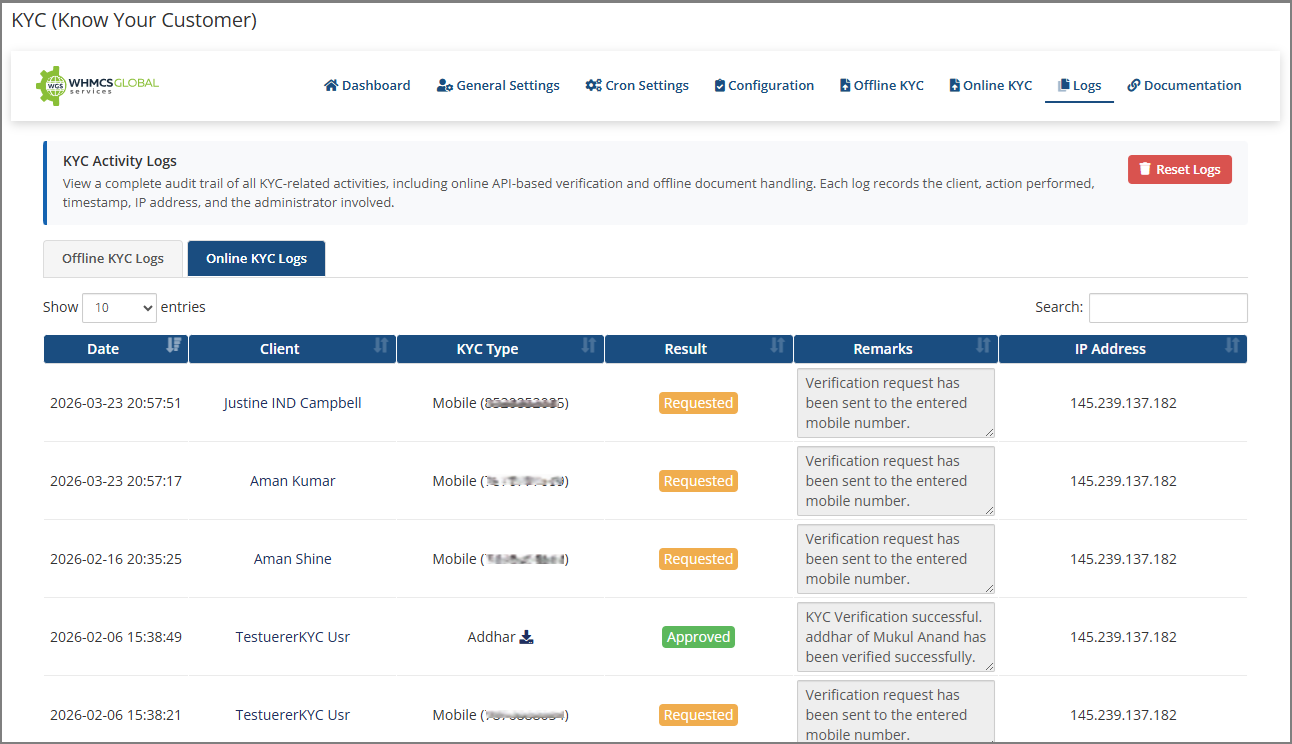Open Offline KYC section

(881, 86)
